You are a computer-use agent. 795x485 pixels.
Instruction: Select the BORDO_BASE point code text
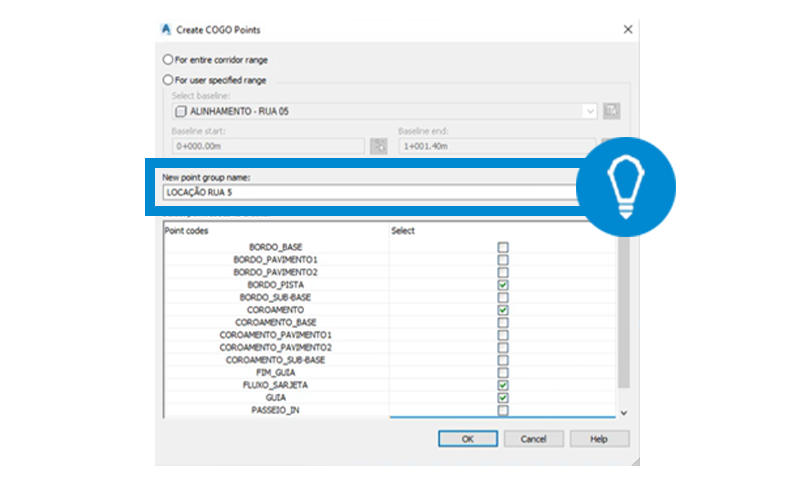coord(275,247)
